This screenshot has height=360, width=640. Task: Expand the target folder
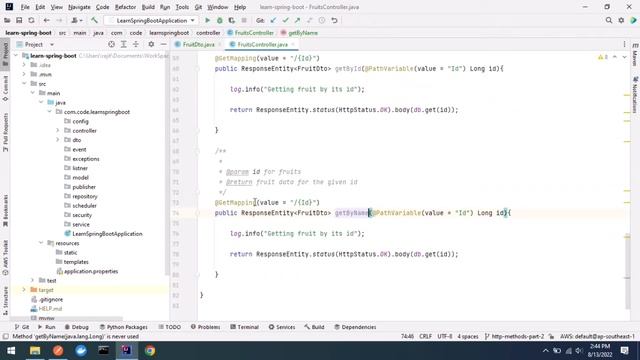coord(24,290)
